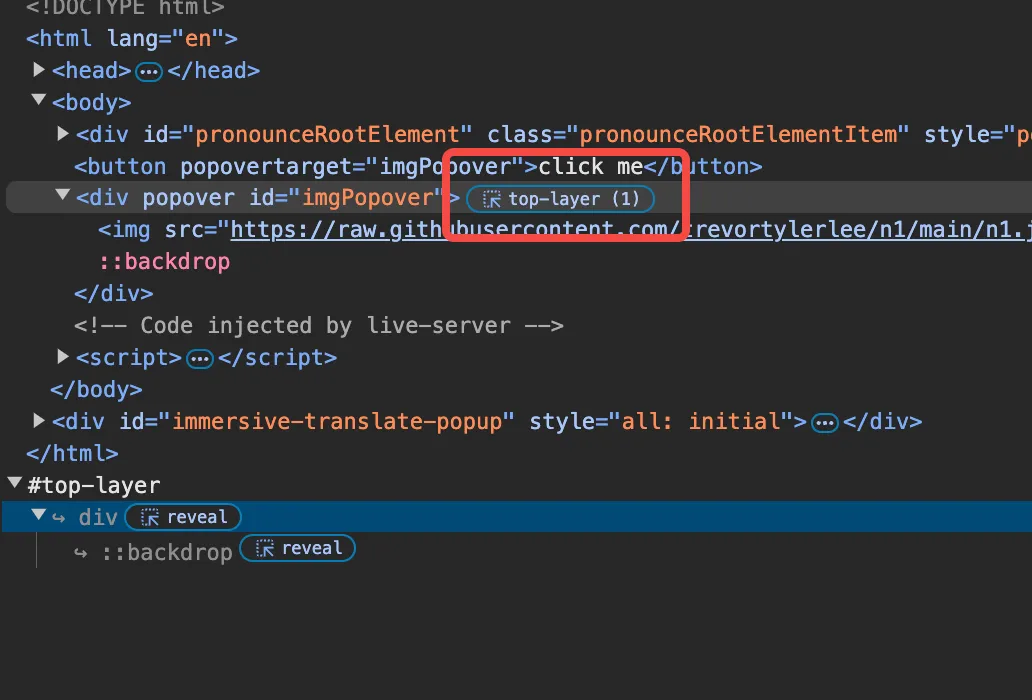The image size is (1032, 700).
Task: Collapse the div under #top-layer
Action: click(39, 516)
